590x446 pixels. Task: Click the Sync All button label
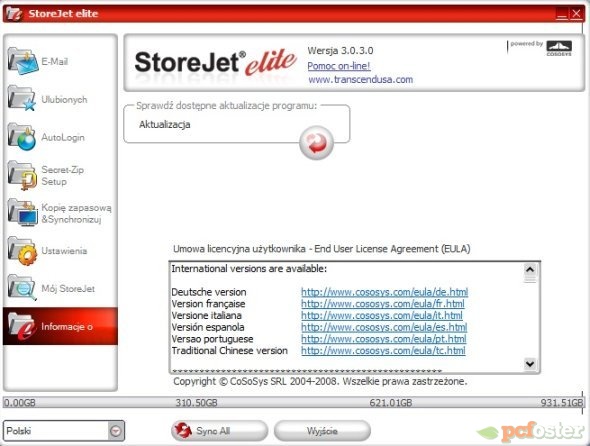point(213,431)
